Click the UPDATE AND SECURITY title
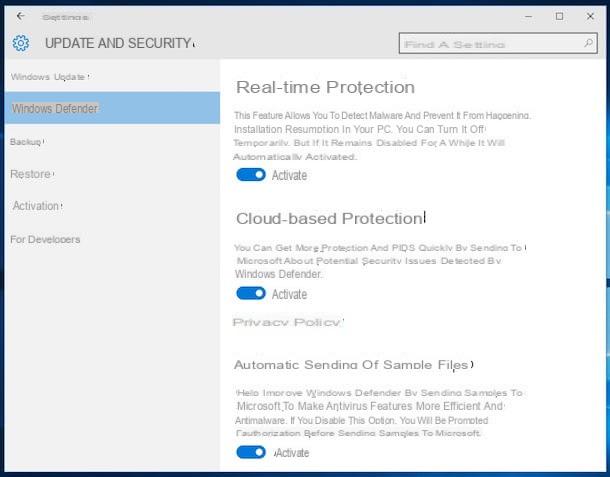 [119, 43]
